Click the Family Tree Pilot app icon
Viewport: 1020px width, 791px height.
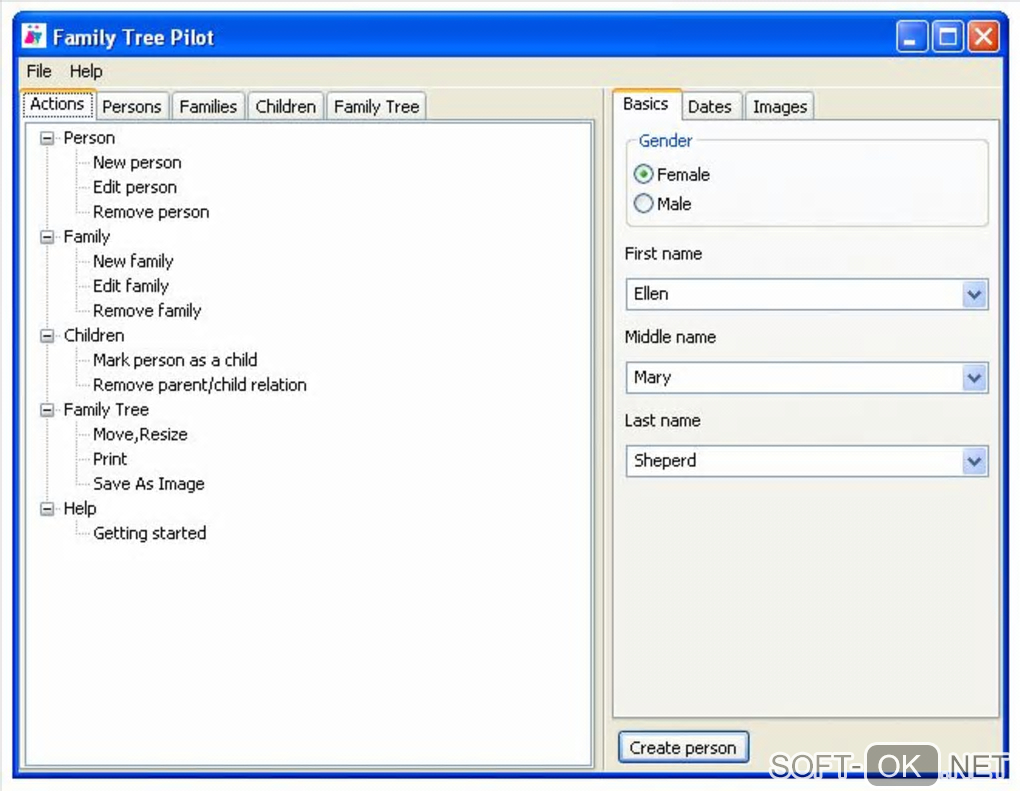(x=34, y=36)
